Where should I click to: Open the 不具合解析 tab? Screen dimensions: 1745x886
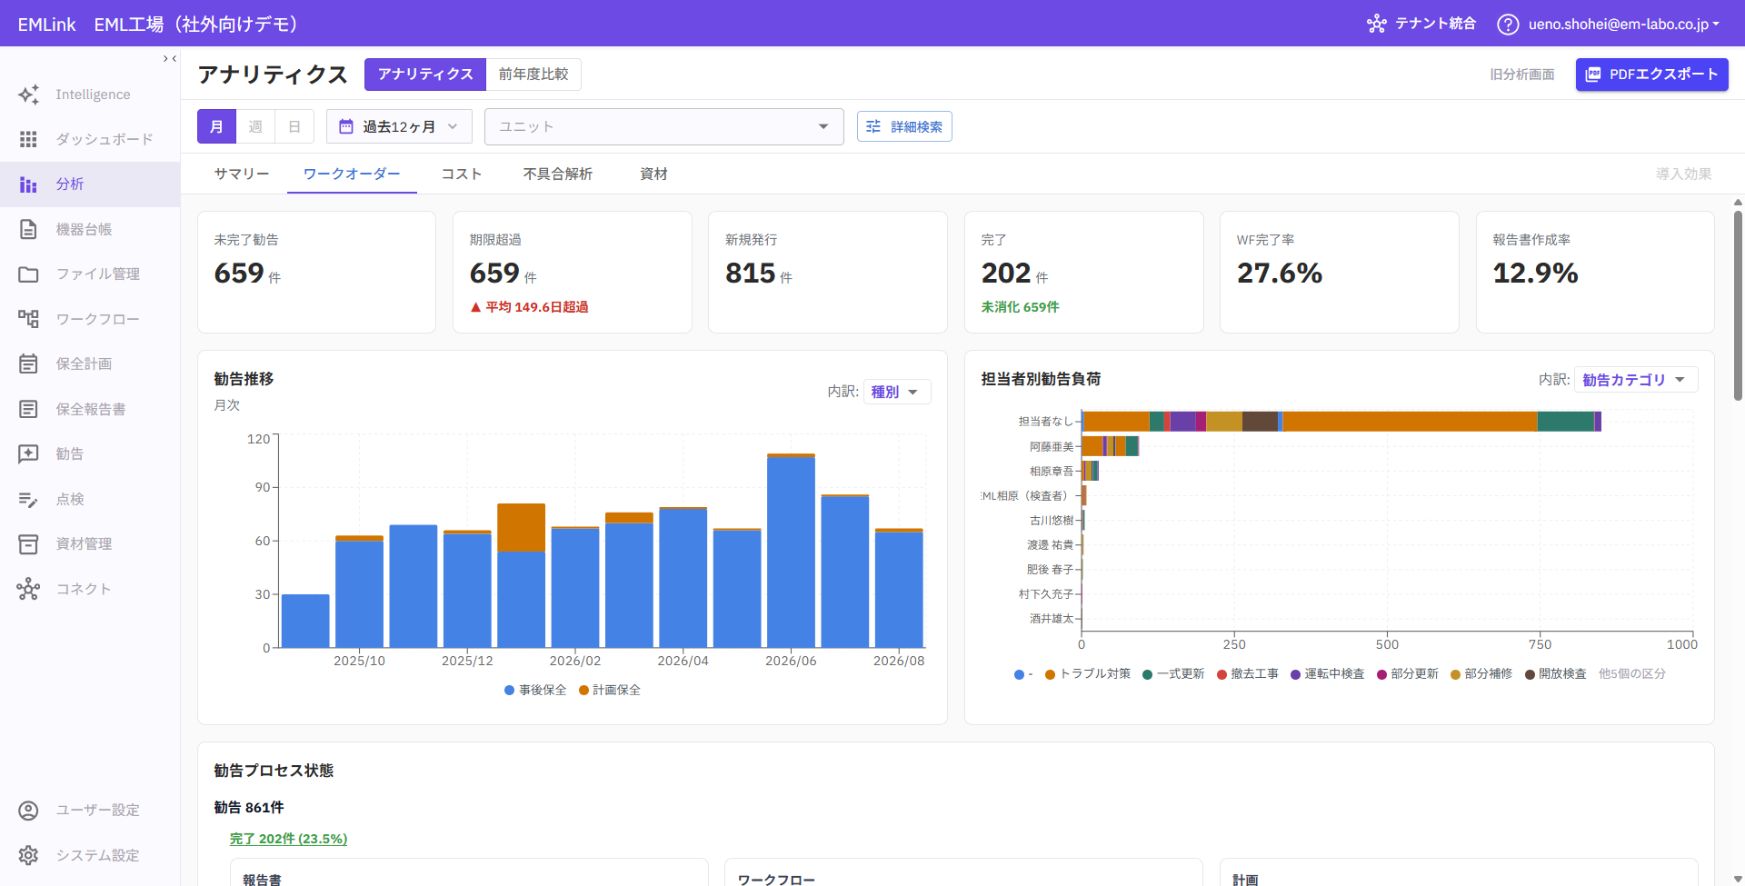click(x=557, y=174)
